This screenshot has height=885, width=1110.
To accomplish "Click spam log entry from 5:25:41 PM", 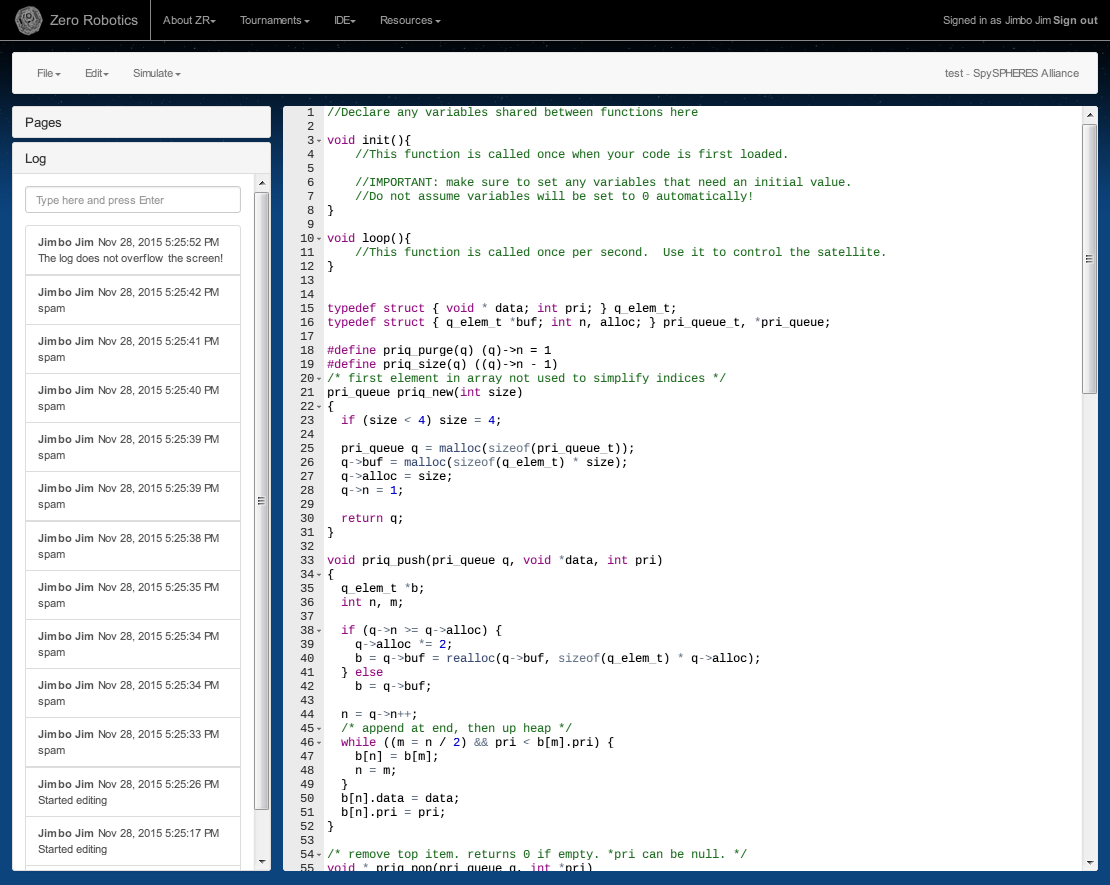I will [x=133, y=349].
